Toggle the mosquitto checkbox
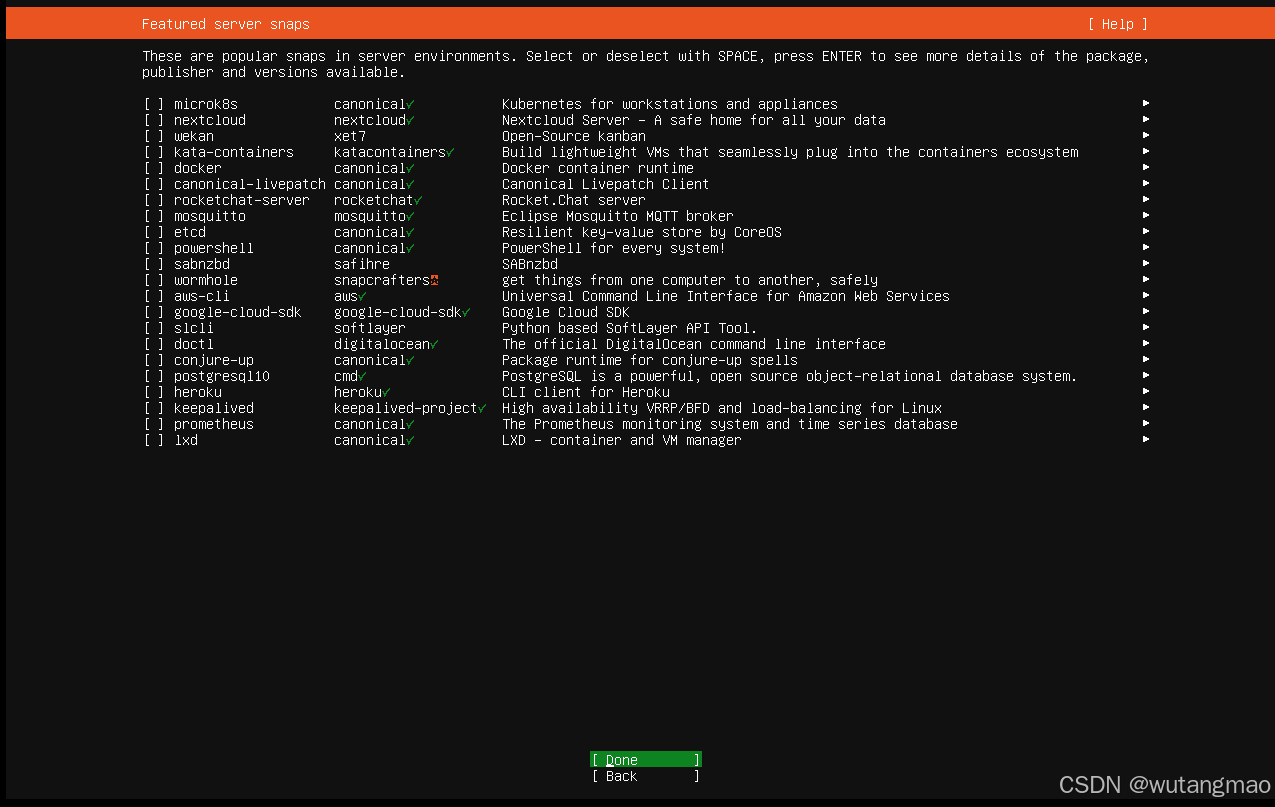The height and width of the screenshot is (807, 1275). tap(153, 216)
